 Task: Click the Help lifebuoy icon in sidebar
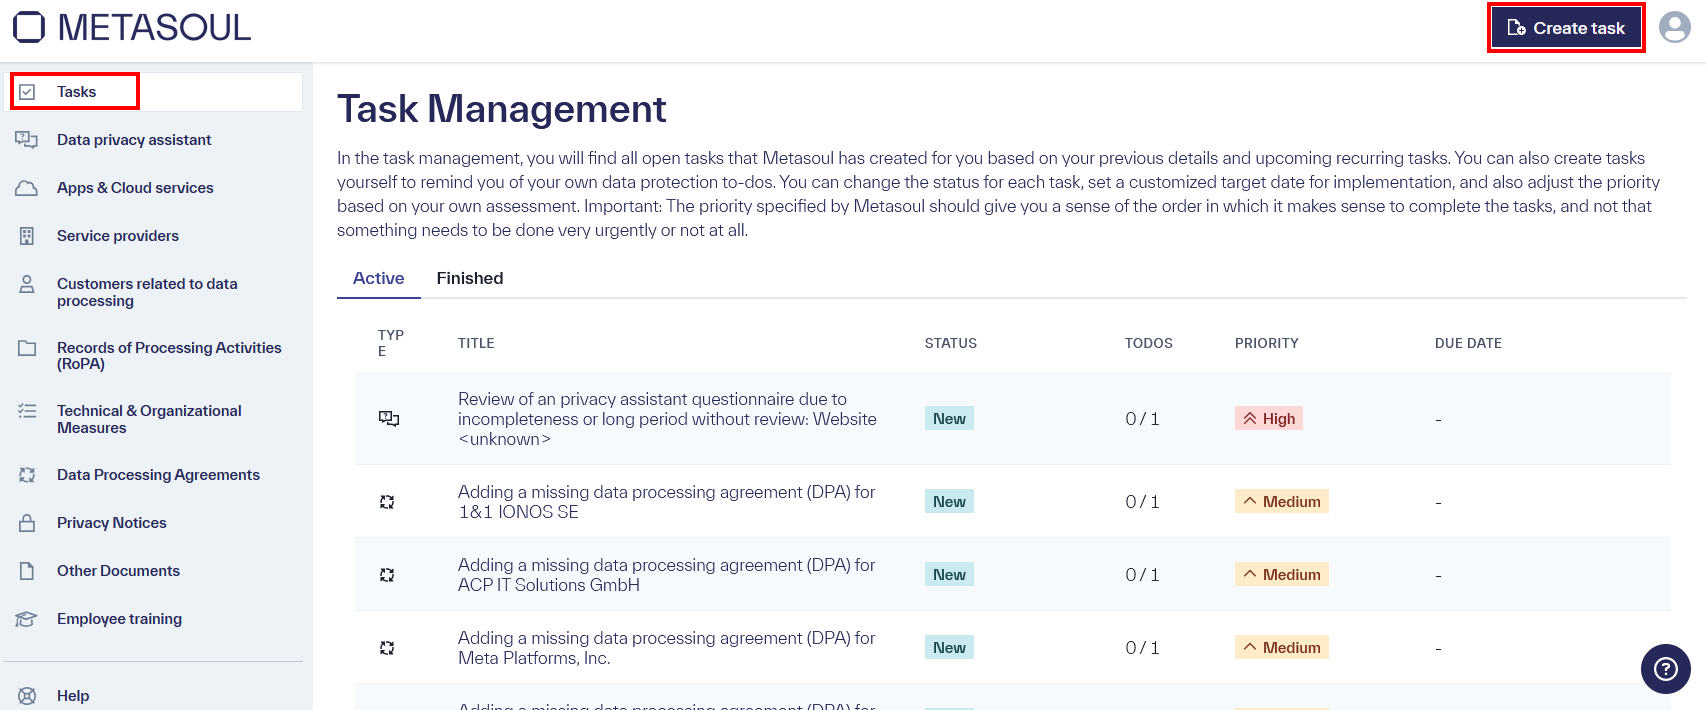coord(27,696)
